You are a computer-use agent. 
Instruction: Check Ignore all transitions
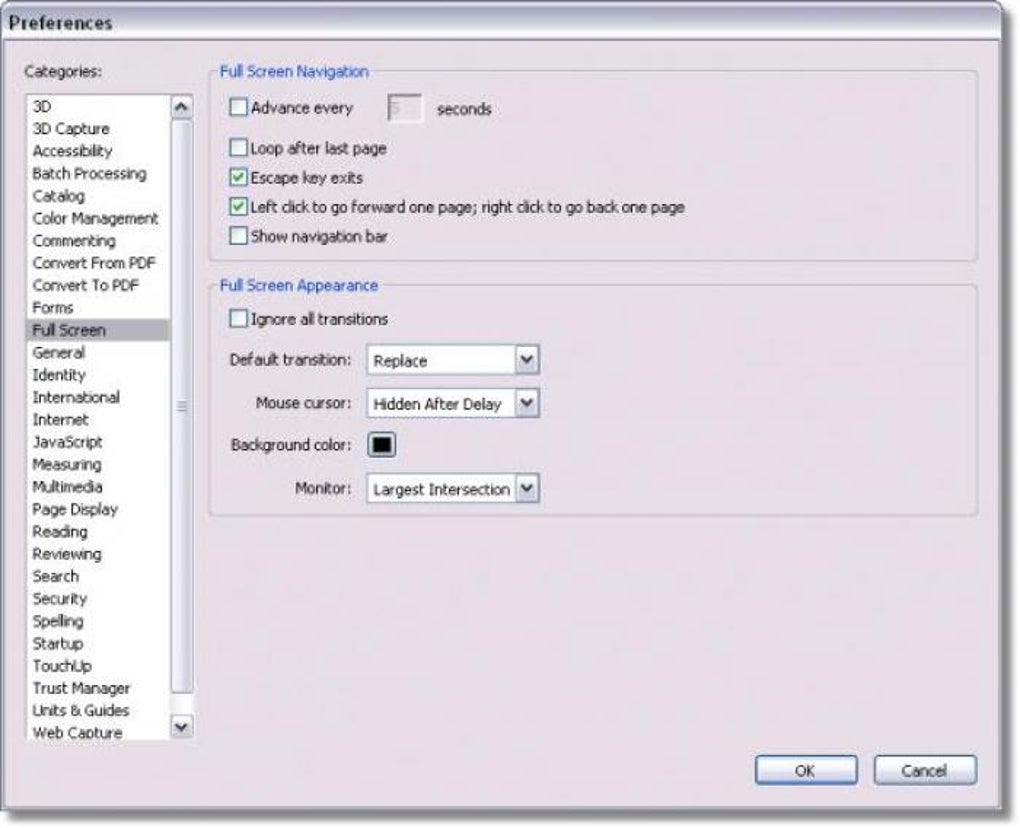pyautogui.click(x=239, y=319)
